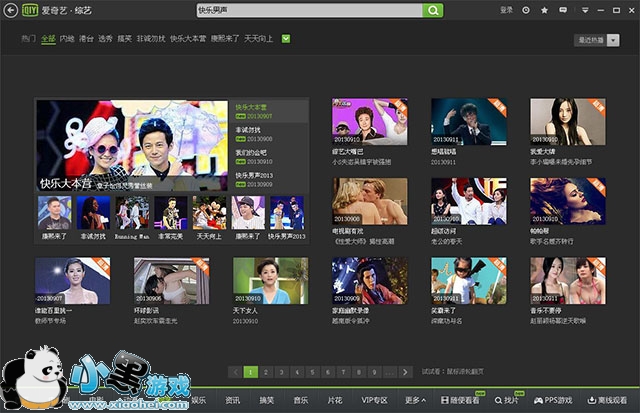Viewport: 640px width, 413px height.
Task: Select the 快乐大本营 filter in top row
Action: point(188,39)
